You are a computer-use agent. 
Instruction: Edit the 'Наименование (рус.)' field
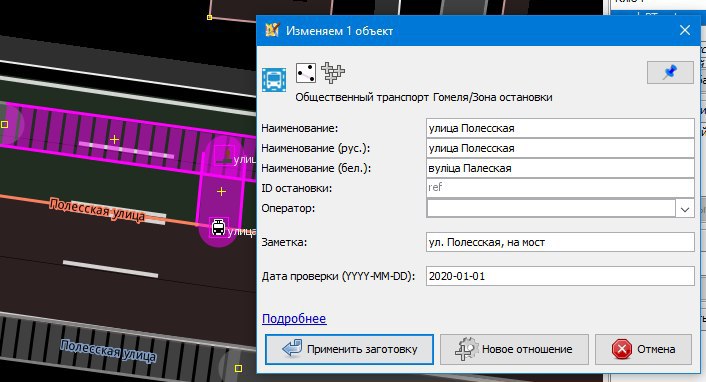(x=560, y=148)
